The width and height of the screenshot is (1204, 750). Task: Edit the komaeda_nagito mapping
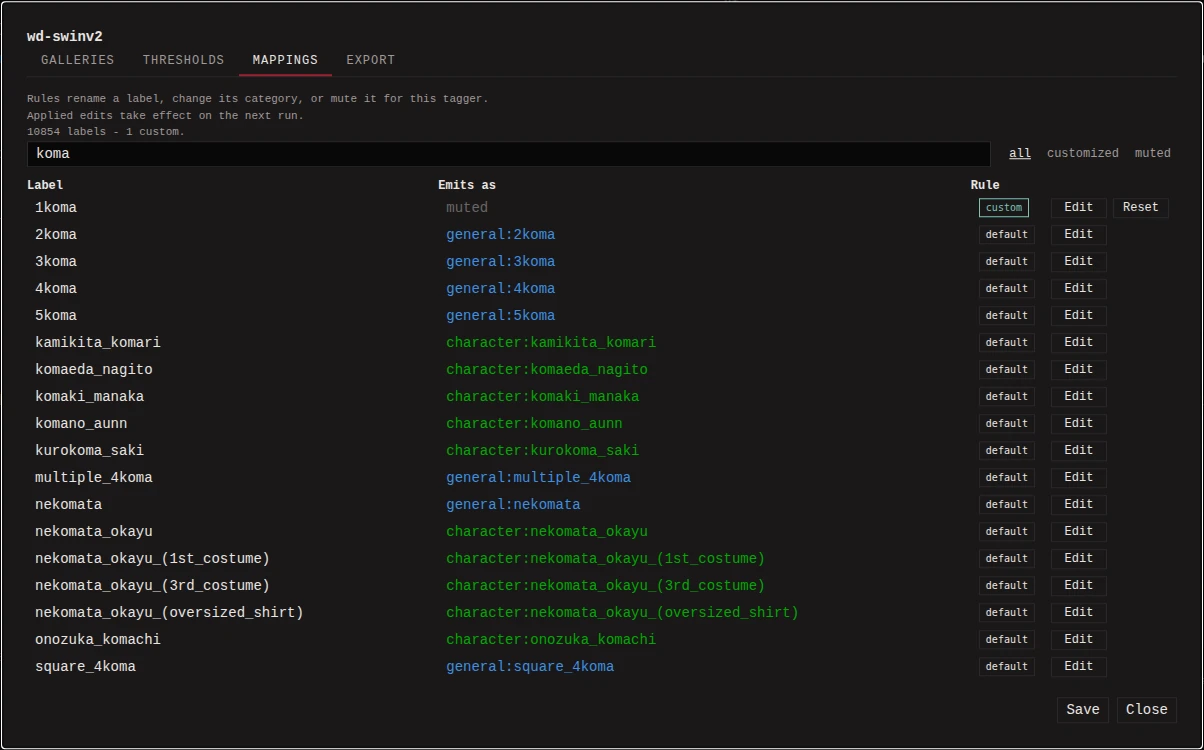[1079, 369]
